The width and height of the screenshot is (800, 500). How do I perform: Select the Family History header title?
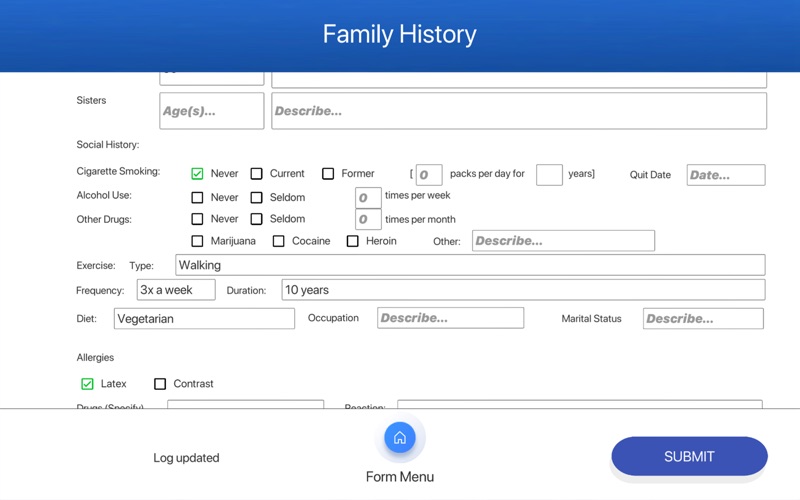[399, 34]
